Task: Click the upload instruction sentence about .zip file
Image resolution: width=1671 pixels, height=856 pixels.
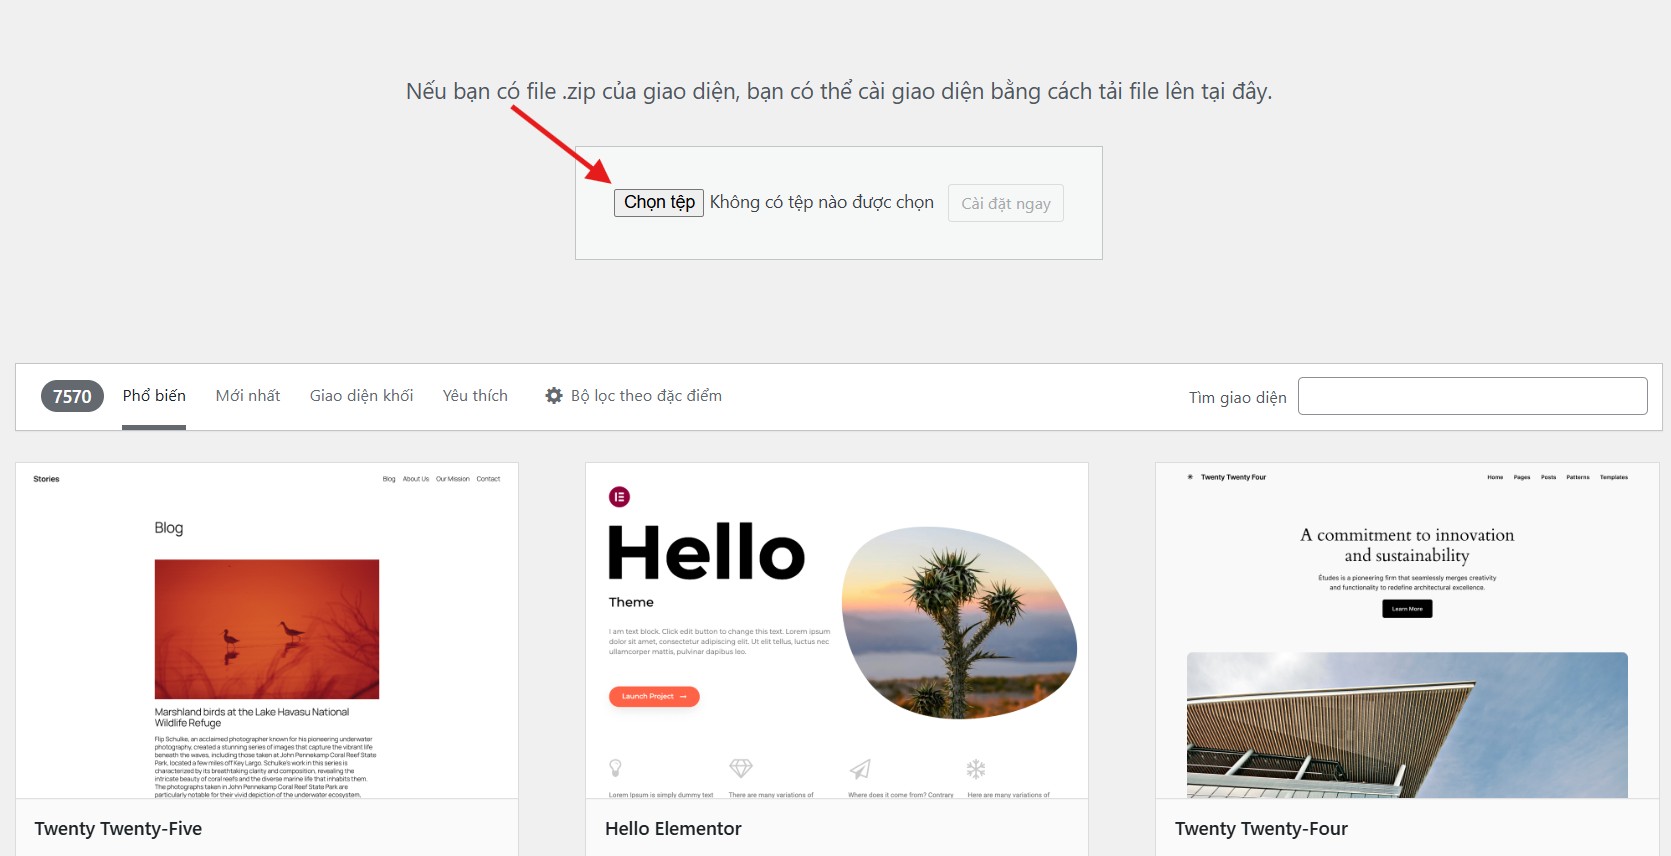Action: (839, 91)
